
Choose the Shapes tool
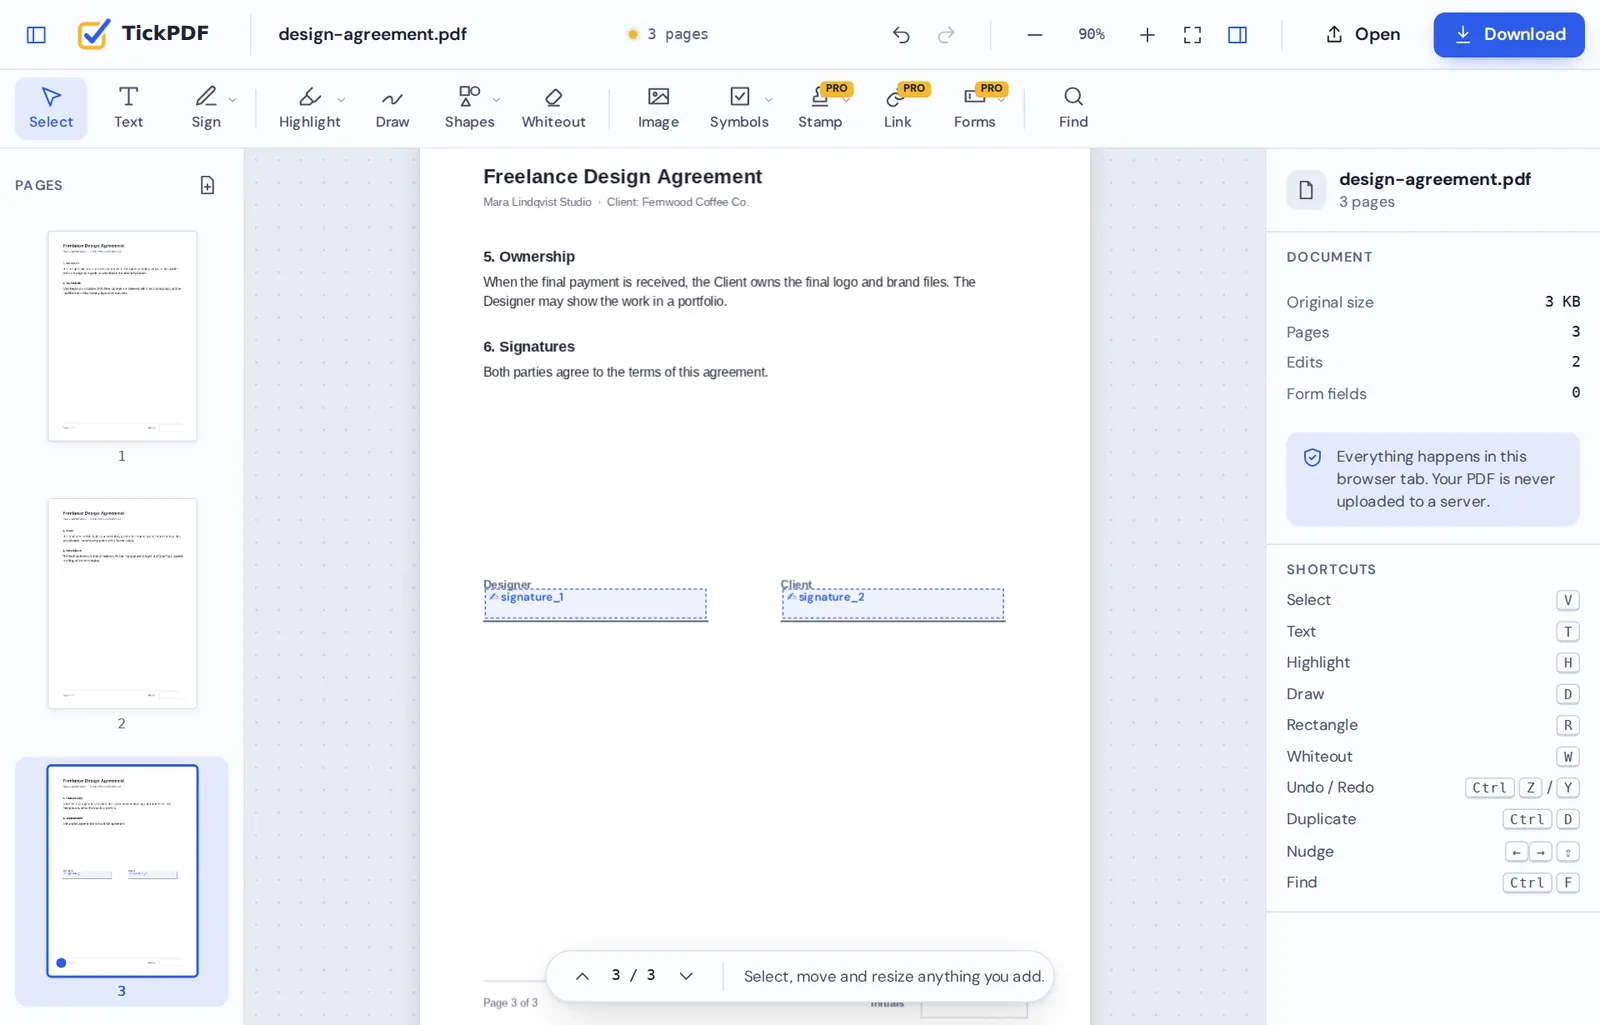[469, 108]
